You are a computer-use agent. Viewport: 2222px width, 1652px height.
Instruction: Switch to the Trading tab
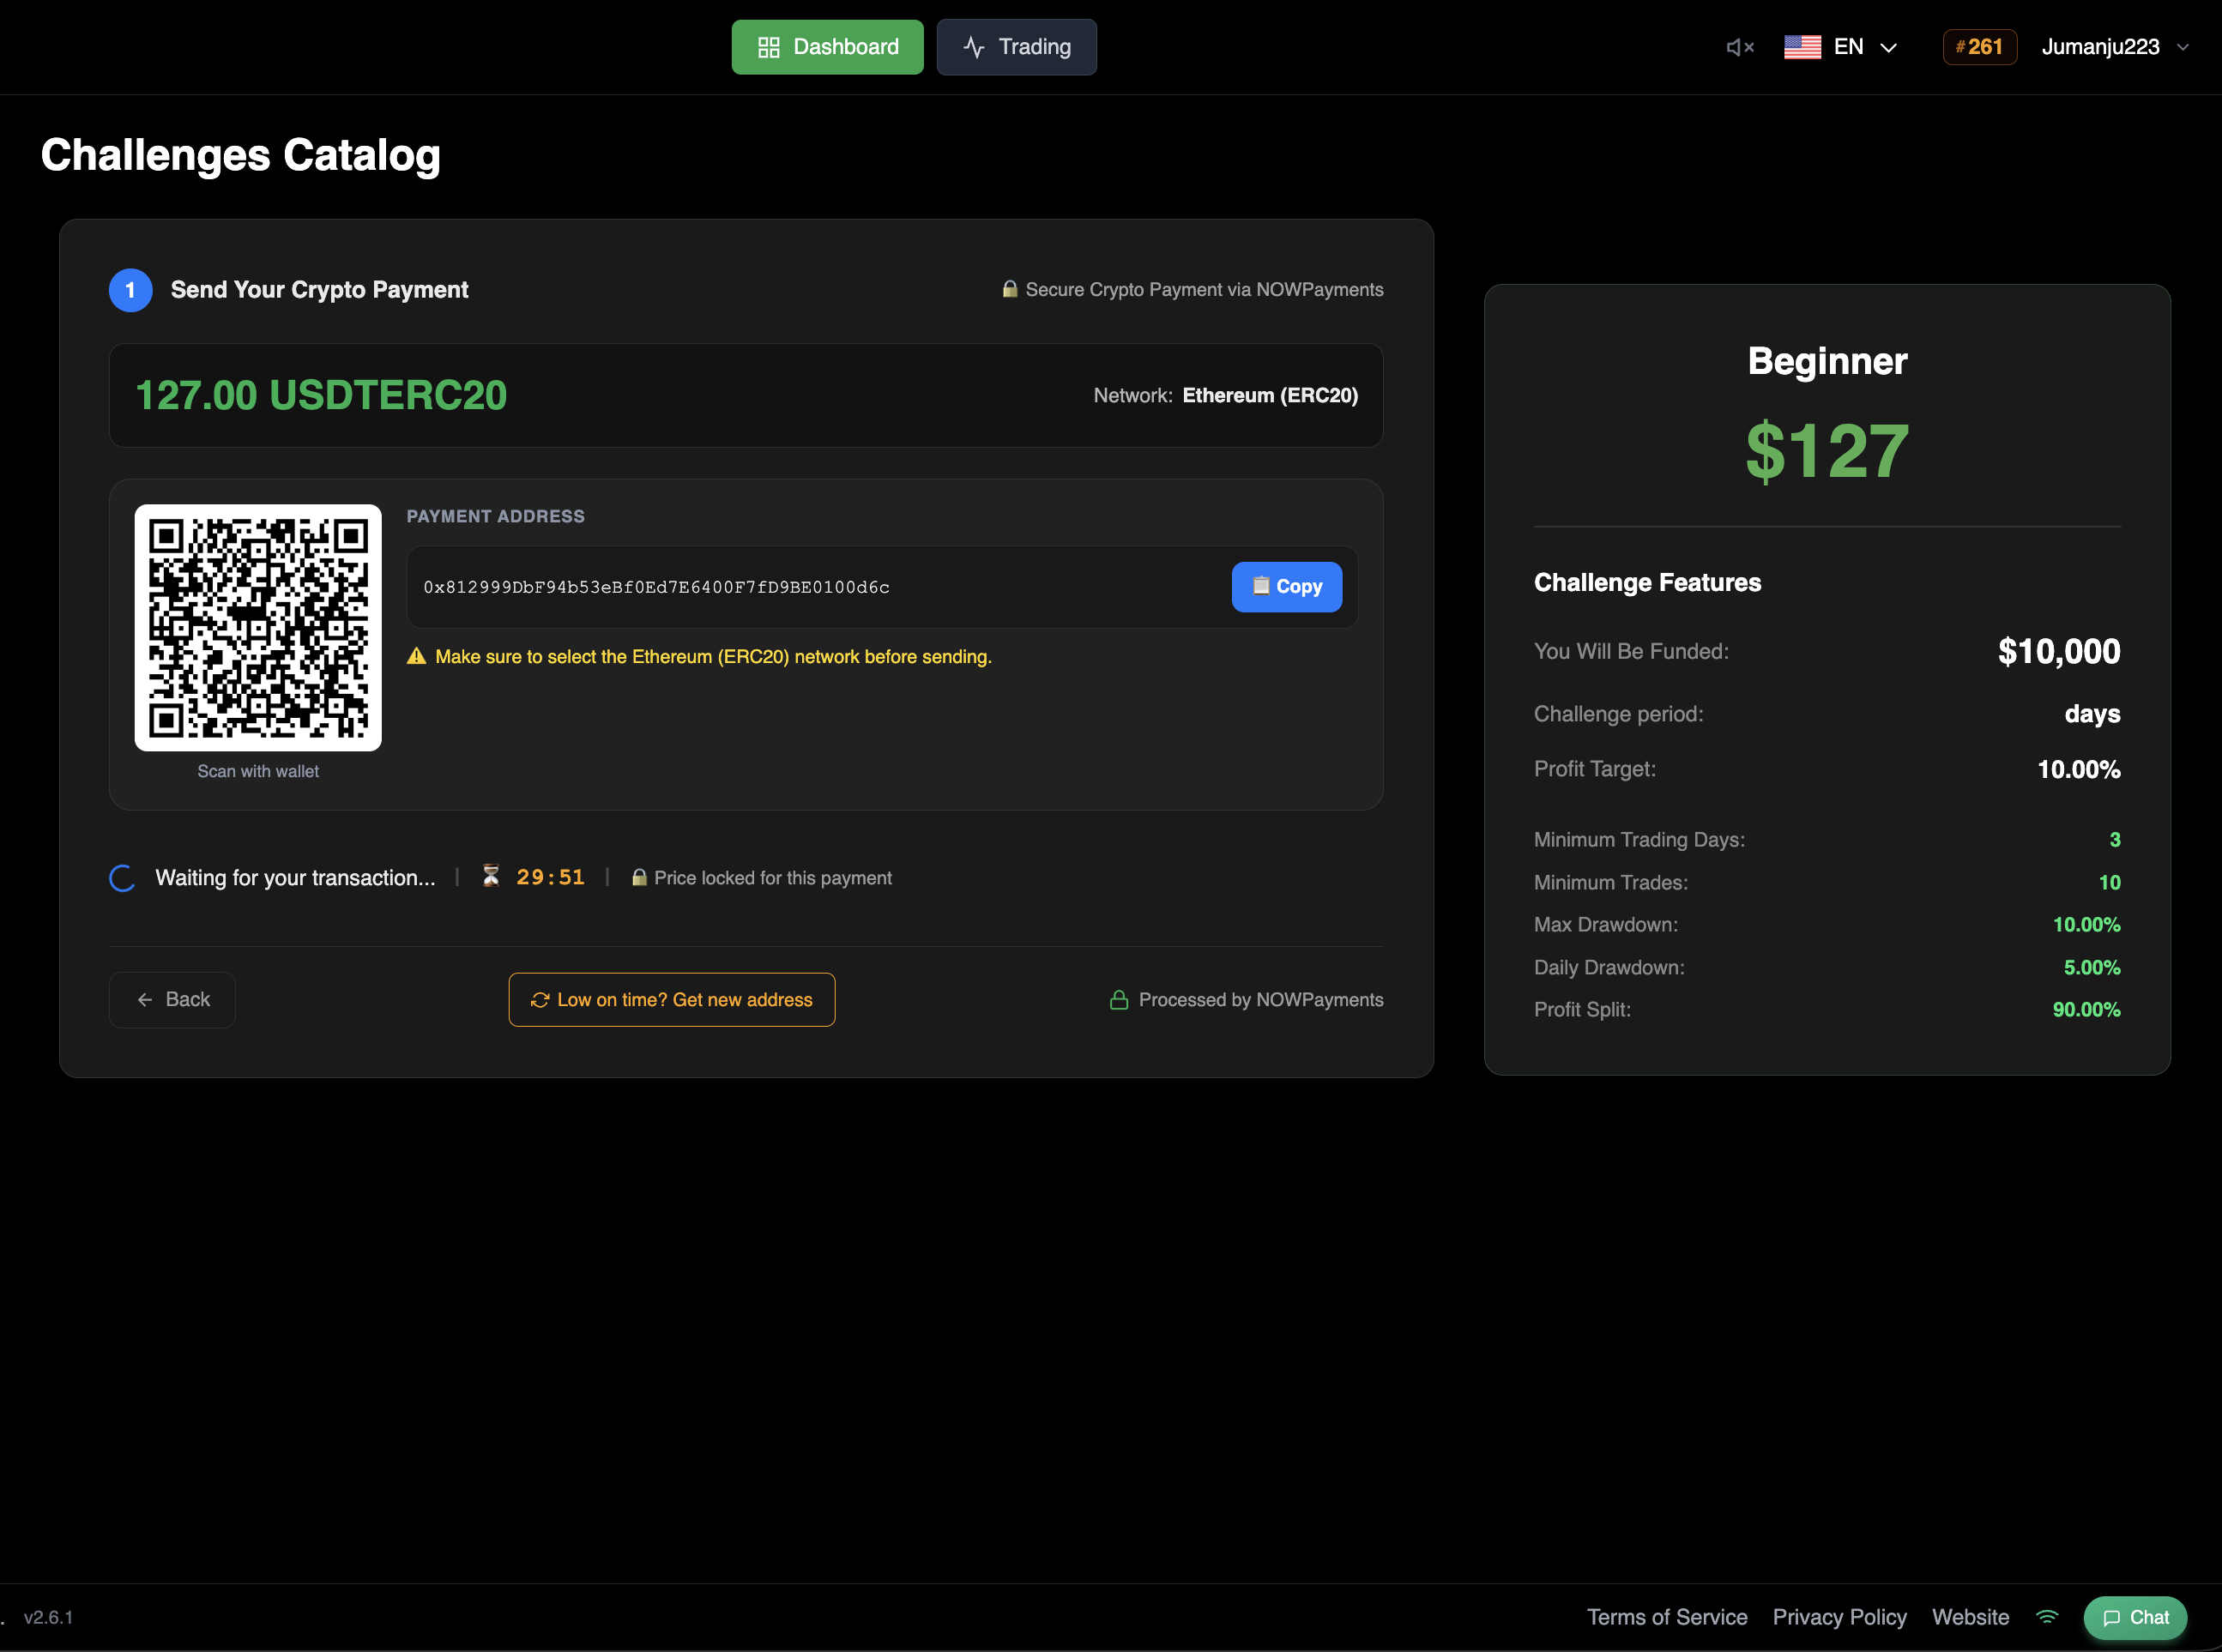(1016, 46)
